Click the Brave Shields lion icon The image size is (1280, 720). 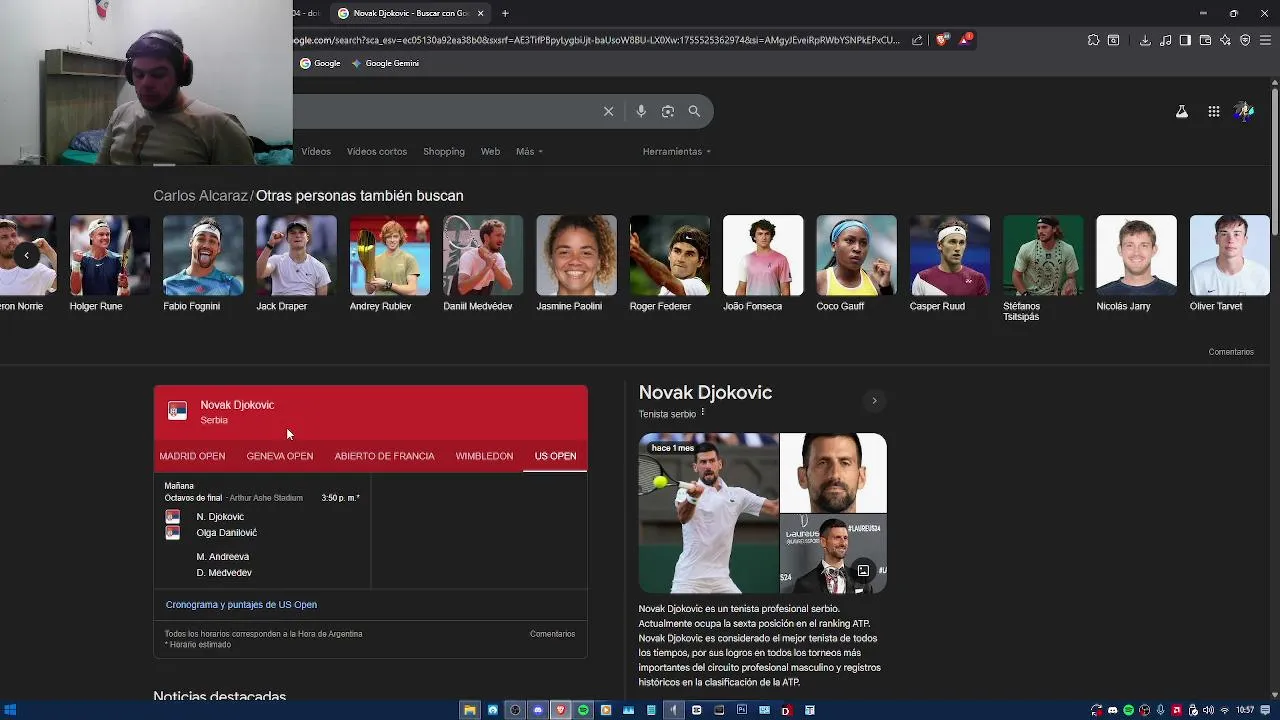coord(942,40)
